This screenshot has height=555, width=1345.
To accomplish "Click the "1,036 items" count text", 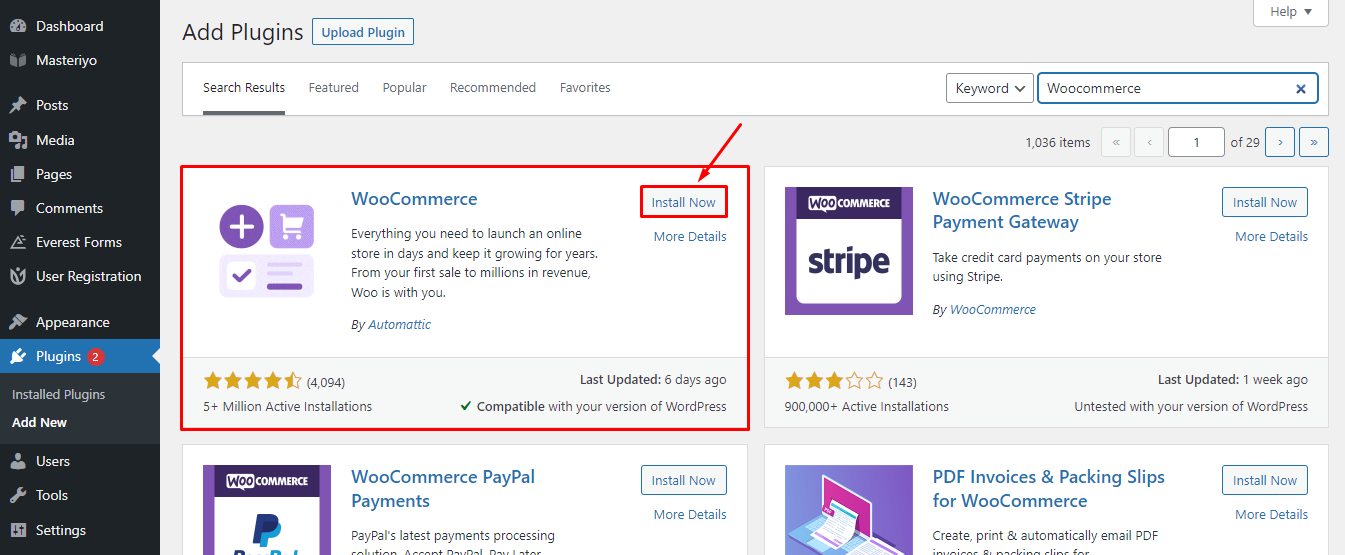I will tap(1058, 142).
